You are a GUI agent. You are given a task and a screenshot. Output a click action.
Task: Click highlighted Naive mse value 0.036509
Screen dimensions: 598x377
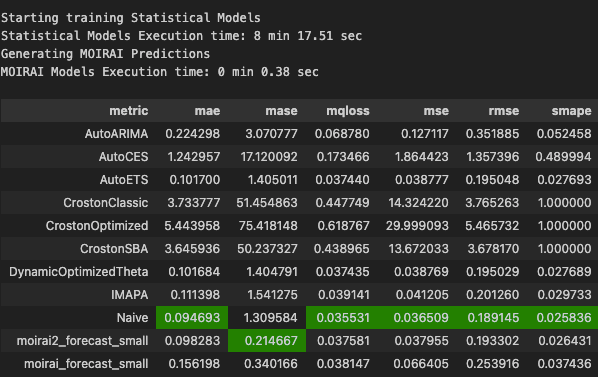[x=421, y=318]
